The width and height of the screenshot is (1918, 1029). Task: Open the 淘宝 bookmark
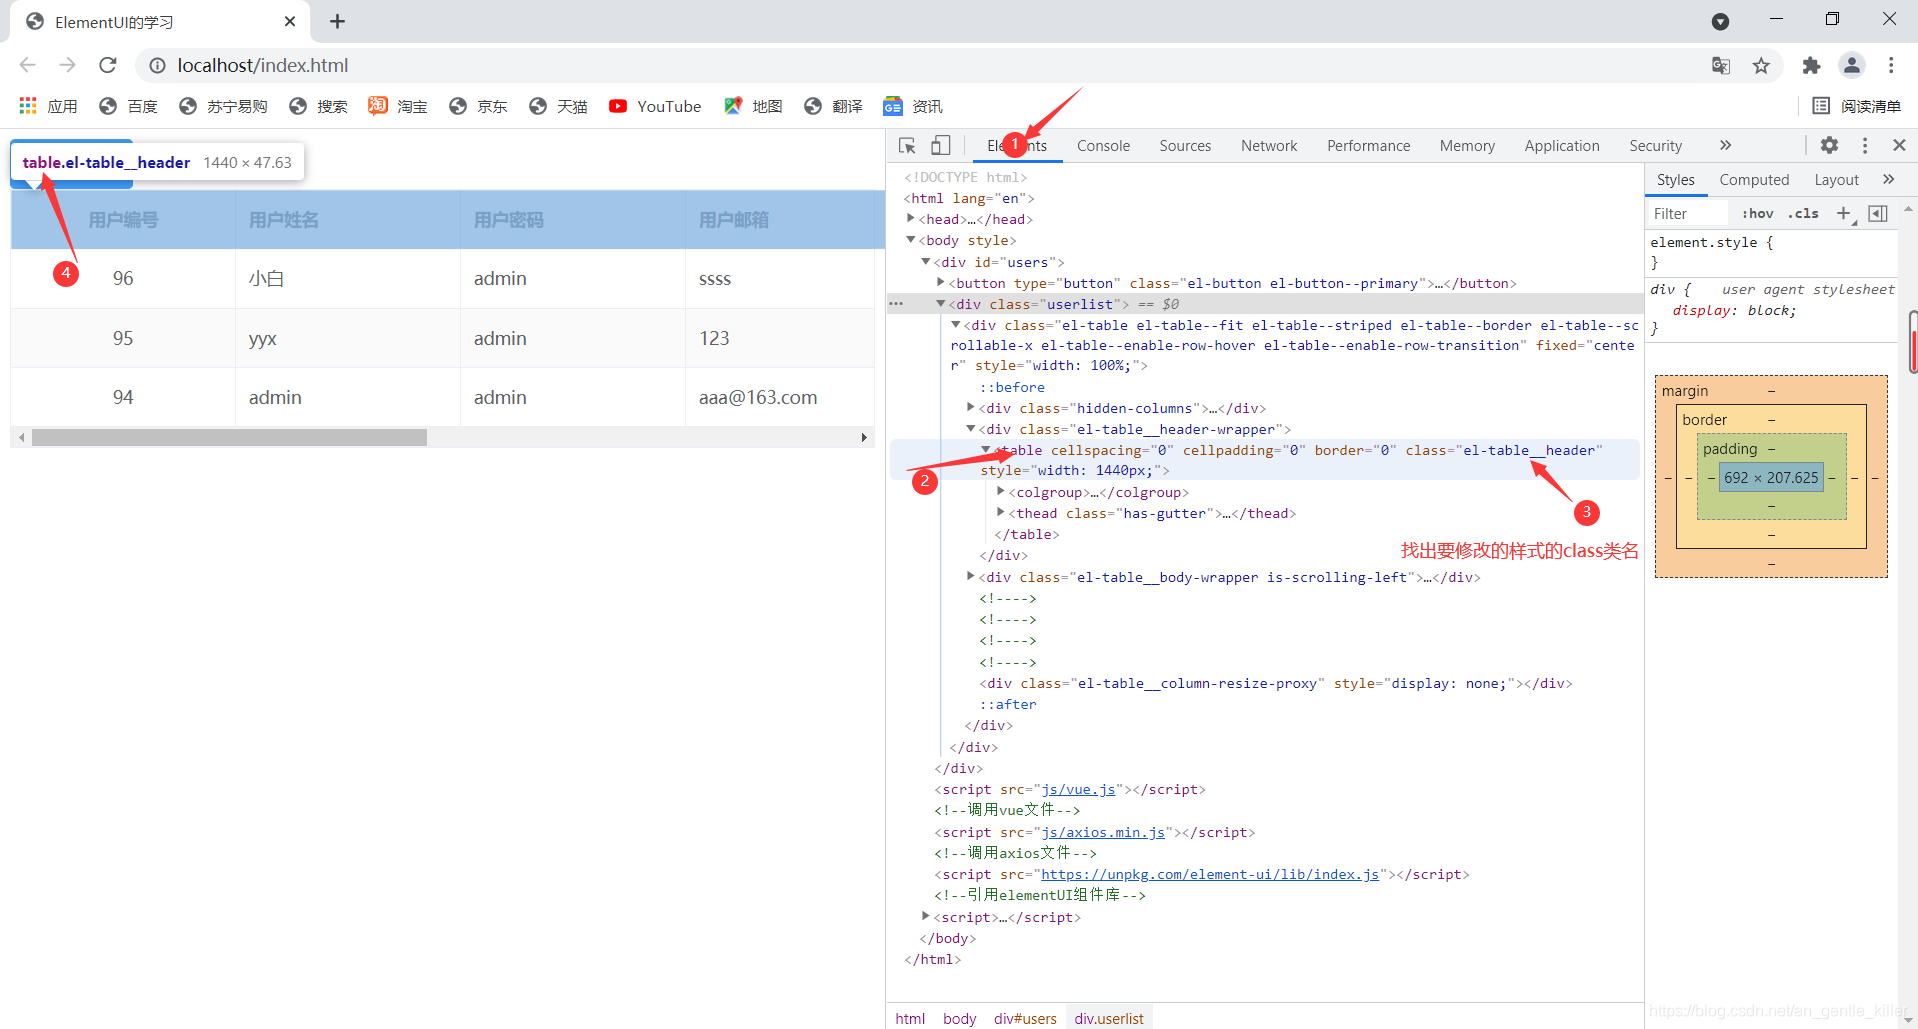pos(398,106)
